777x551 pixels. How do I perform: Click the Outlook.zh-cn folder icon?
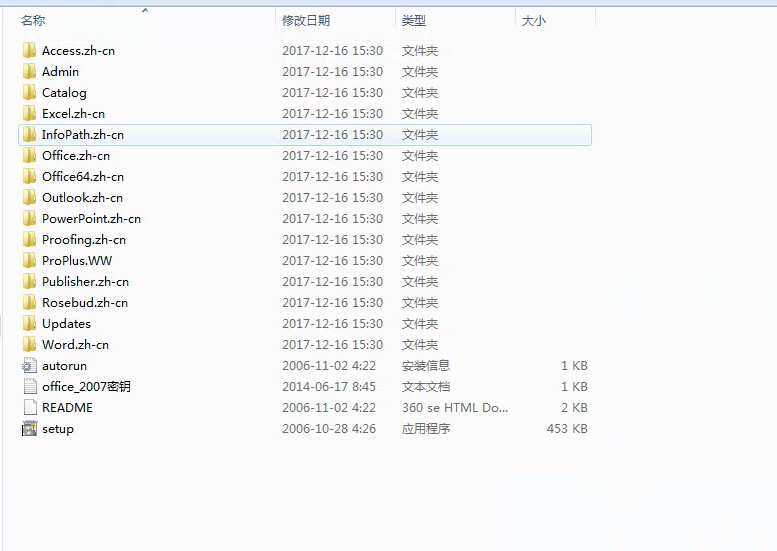click(x=30, y=197)
